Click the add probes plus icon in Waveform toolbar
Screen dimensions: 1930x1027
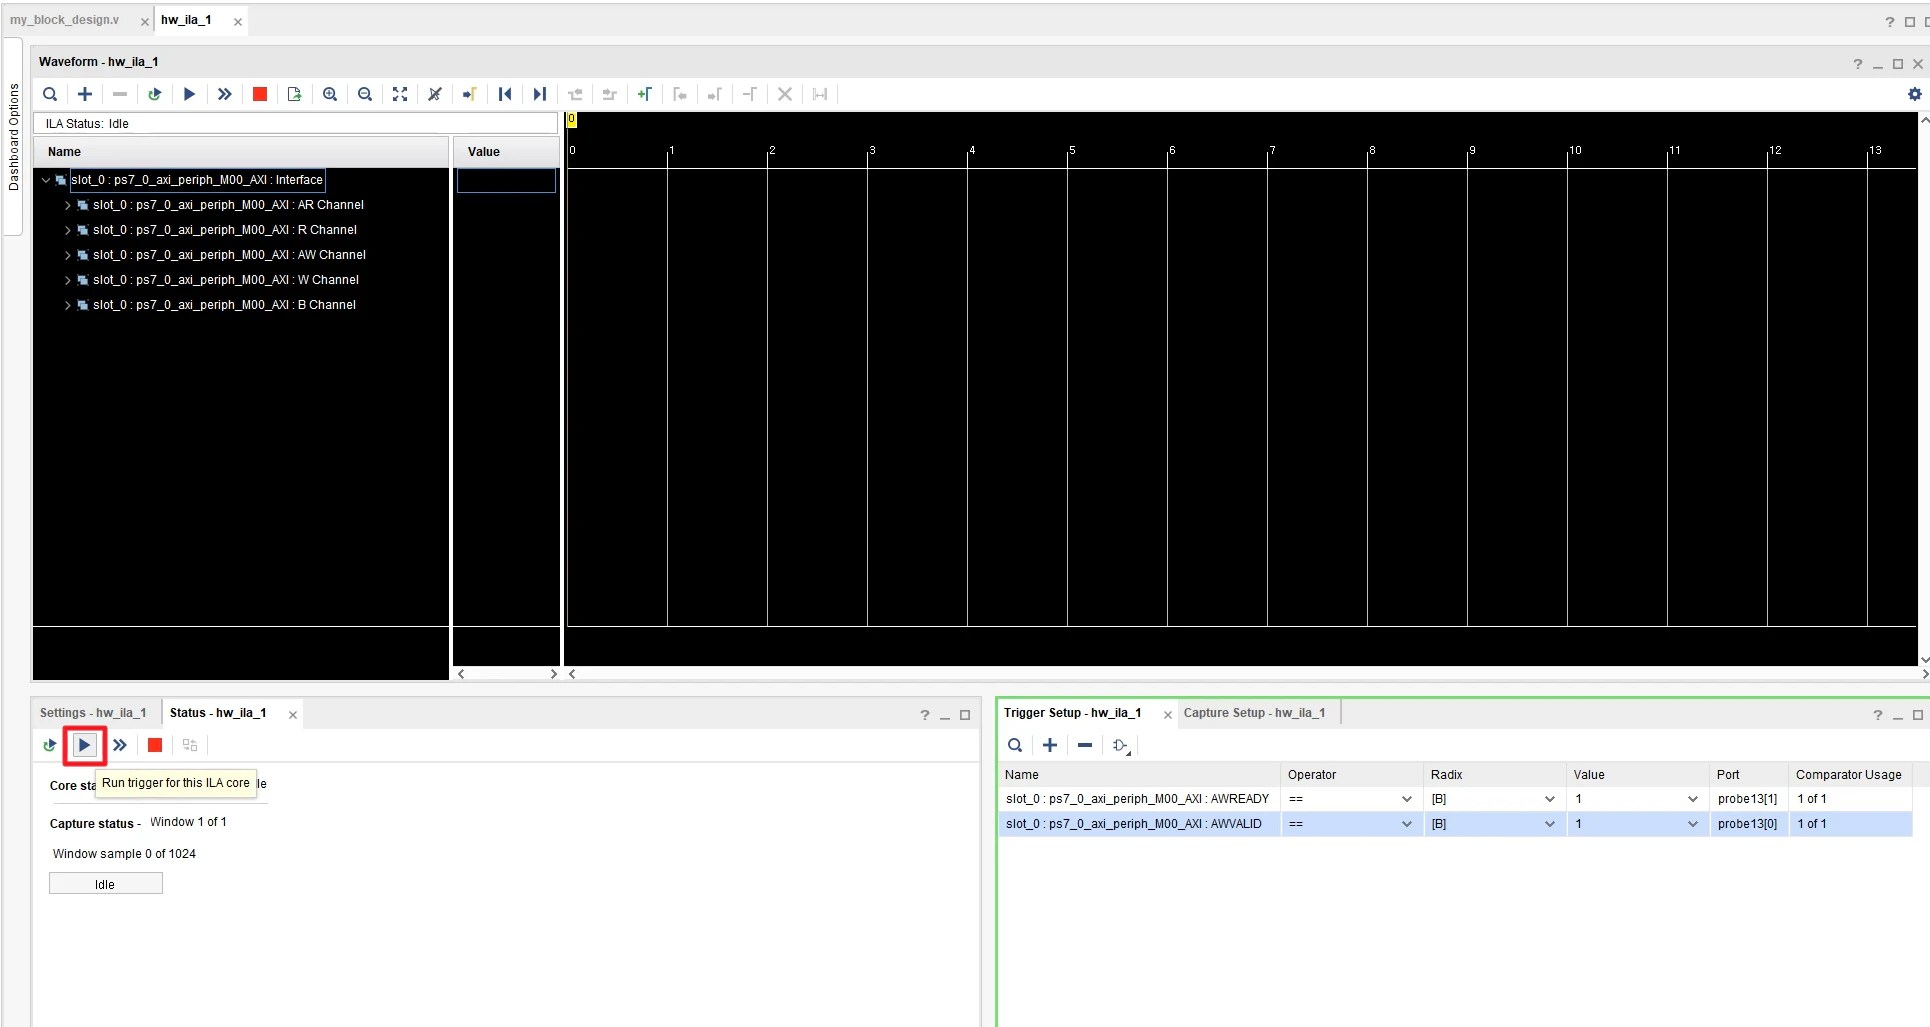pos(85,94)
